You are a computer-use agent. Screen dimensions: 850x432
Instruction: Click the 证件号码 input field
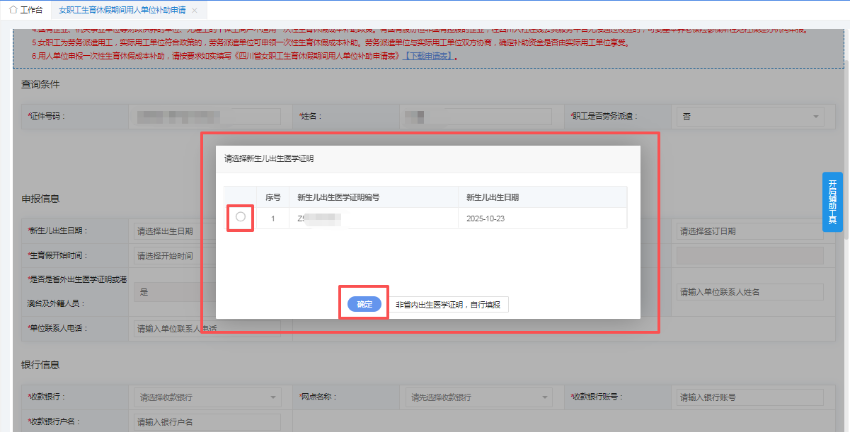coord(205,117)
